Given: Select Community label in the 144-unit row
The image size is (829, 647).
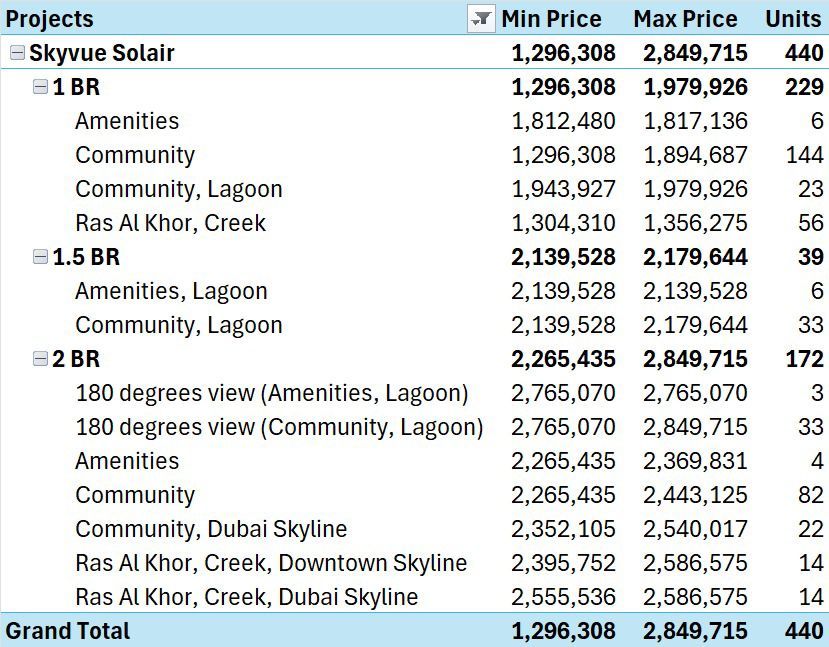Looking at the screenshot, I should click(135, 155).
